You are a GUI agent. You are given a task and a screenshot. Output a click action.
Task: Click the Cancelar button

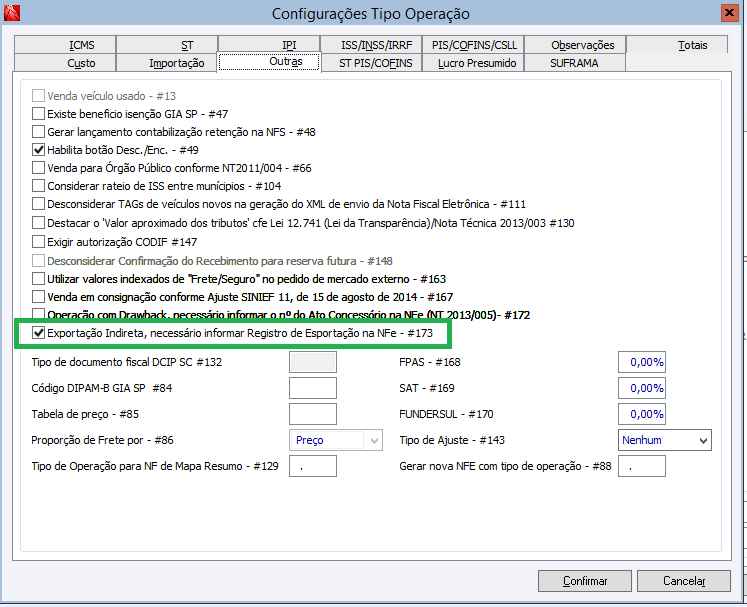(684, 581)
